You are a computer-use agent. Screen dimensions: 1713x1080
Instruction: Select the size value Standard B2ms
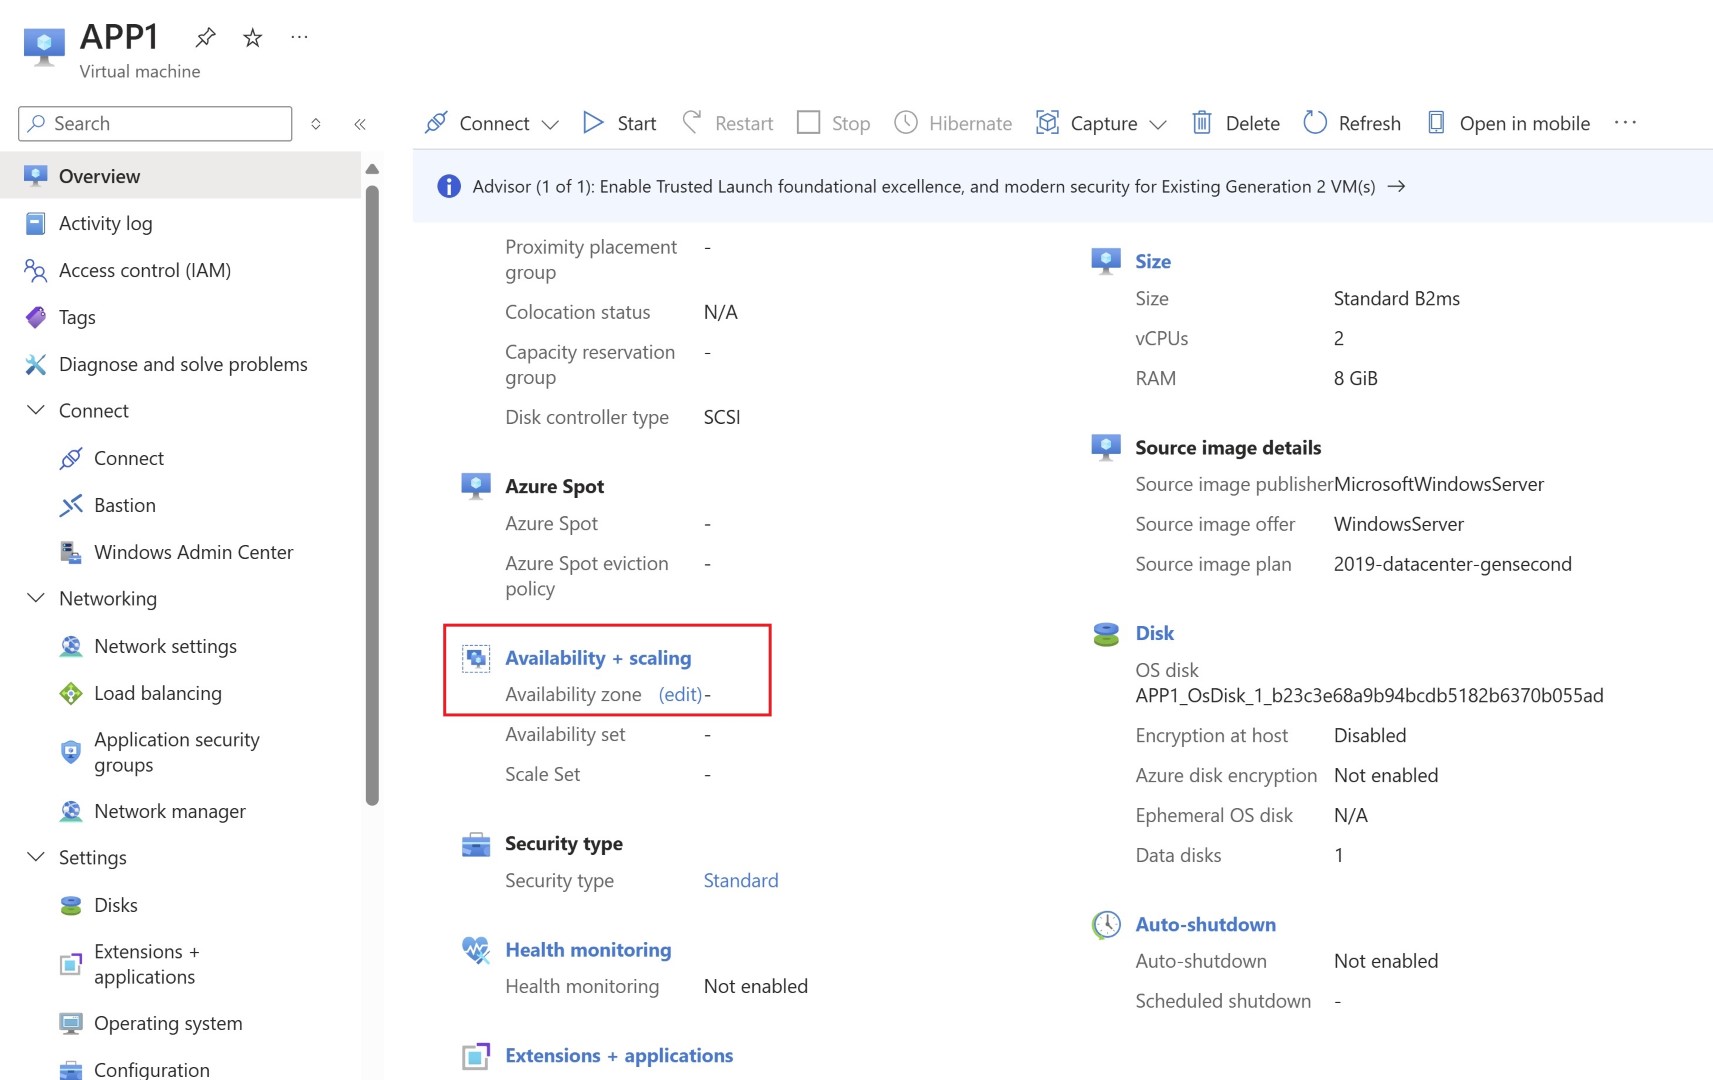point(1396,299)
